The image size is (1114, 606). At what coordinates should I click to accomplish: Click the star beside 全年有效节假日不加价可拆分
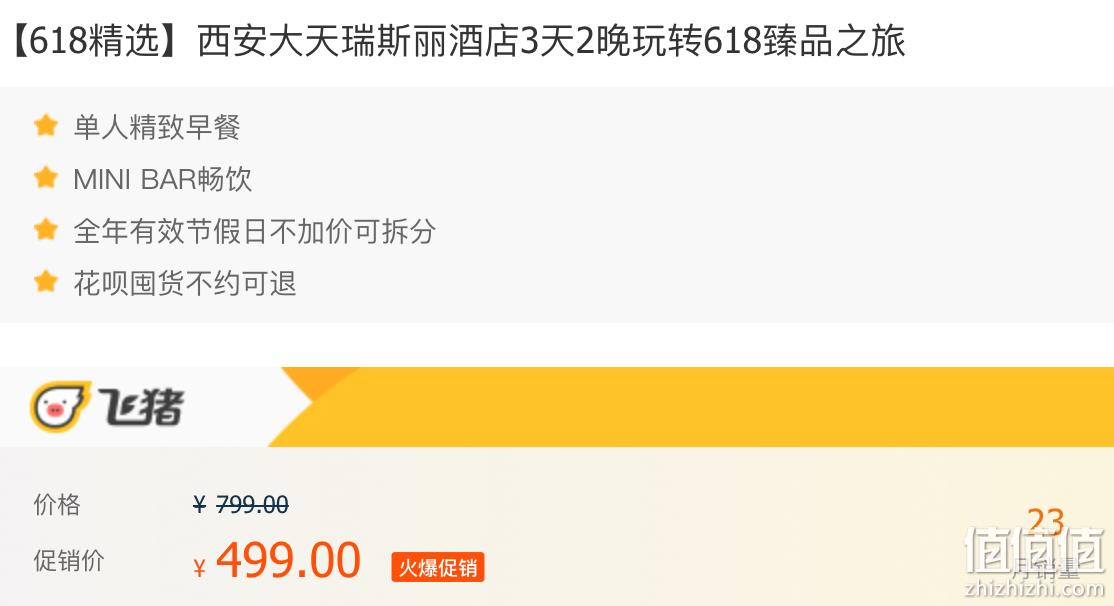point(45,229)
